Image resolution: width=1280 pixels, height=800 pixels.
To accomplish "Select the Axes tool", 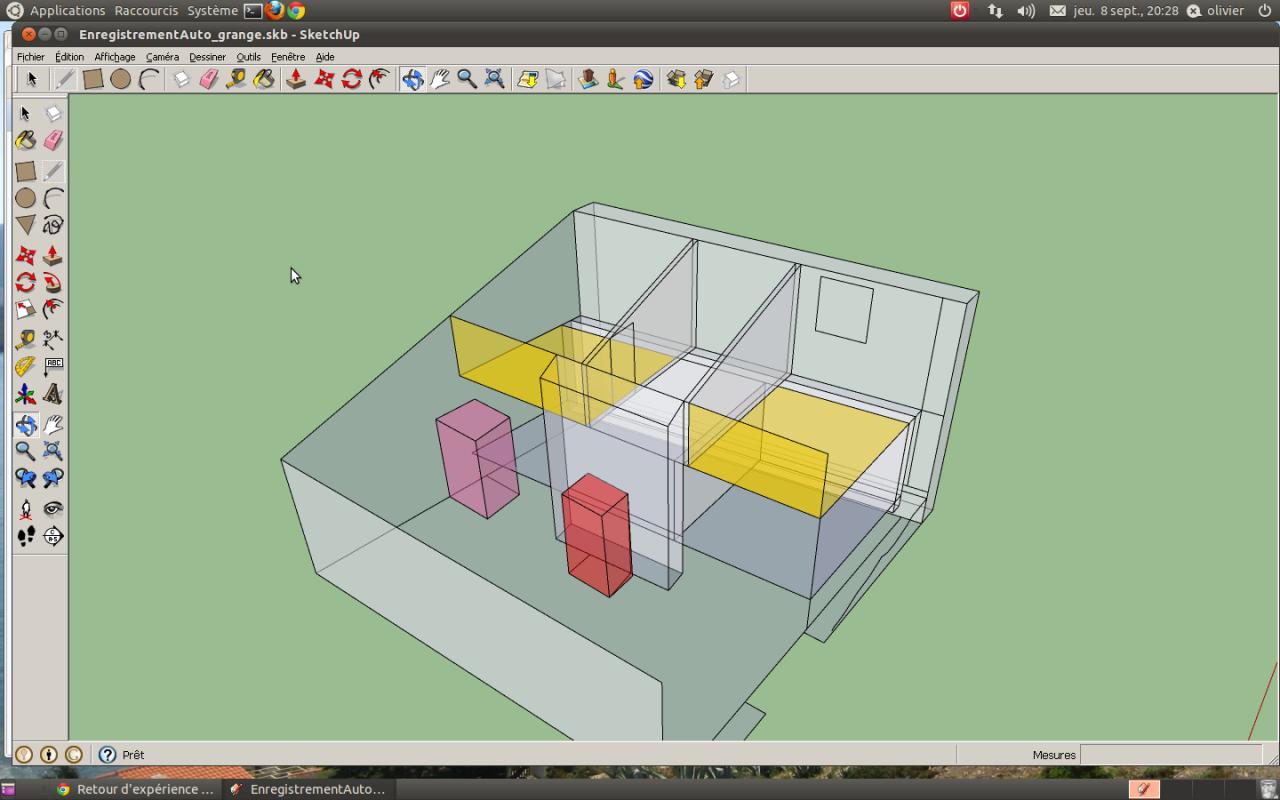I will coord(25,395).
